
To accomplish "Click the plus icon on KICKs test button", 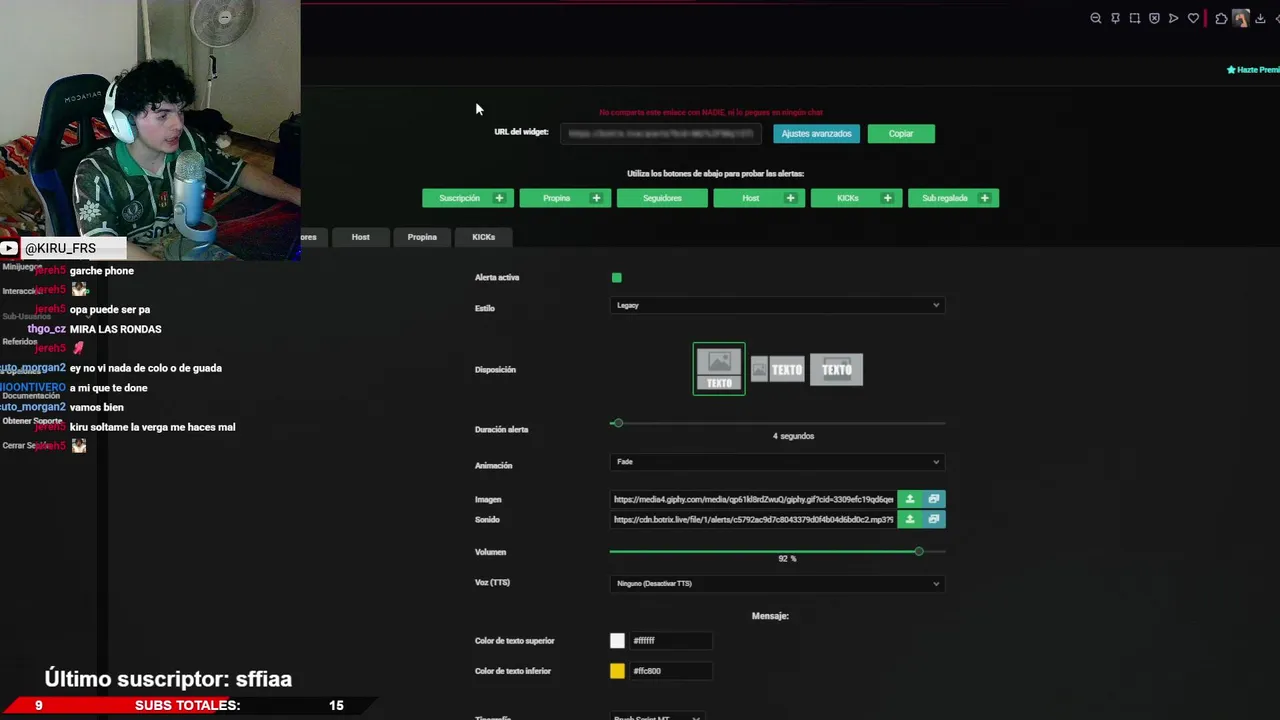I will click(x=887, y=198).
